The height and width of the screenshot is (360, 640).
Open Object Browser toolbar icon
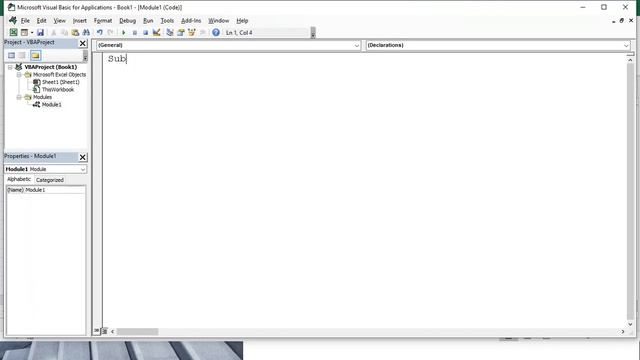[x=191, y=32]
